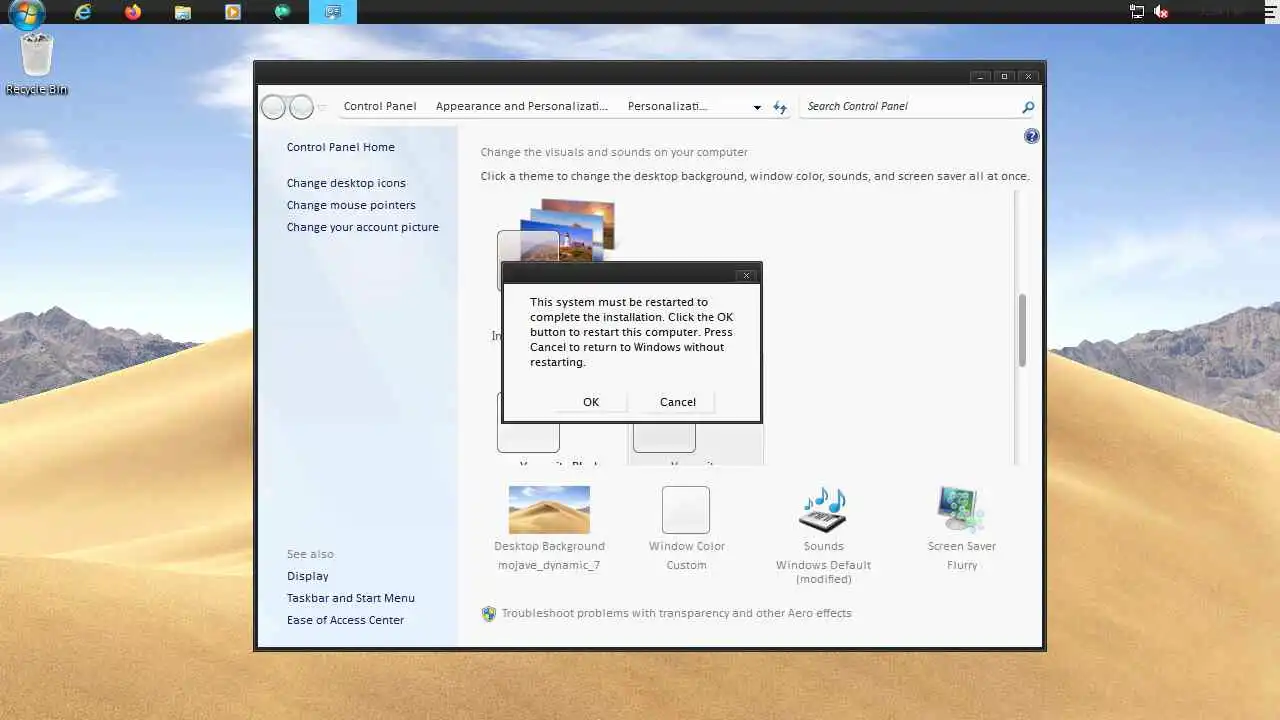Click the Appearance and Personalization breadcrumb
Viewport: 1280px width, 720px height.
pos(522,106)
